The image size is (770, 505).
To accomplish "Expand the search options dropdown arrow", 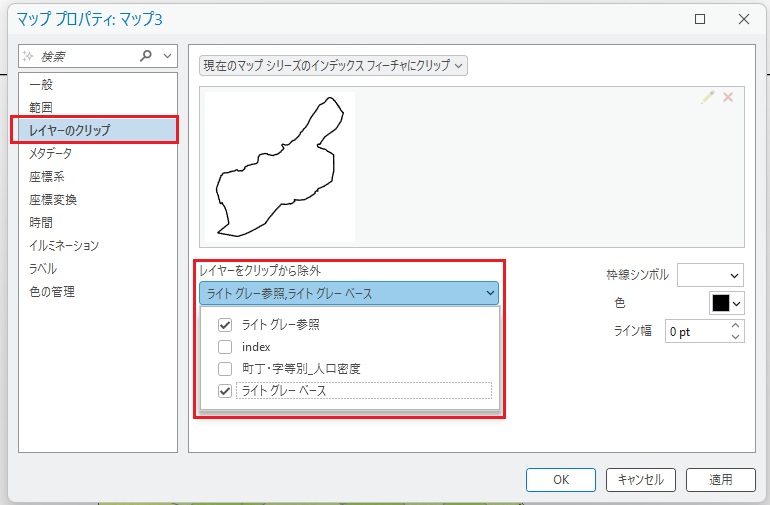I will point(168,57).
